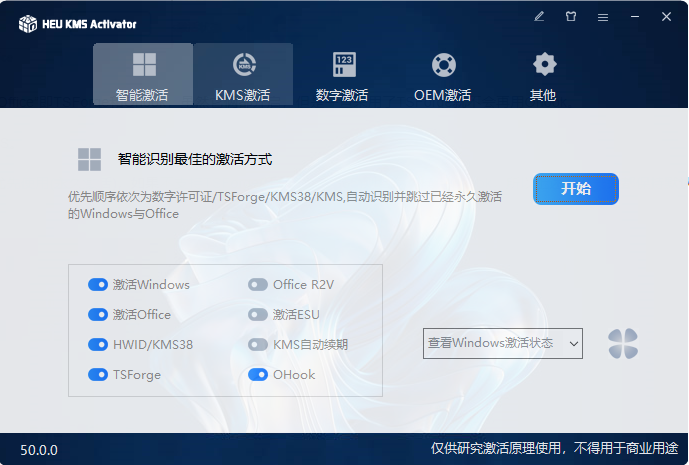Toggle the 激活Office switch
The image size is (689, 465).
coord(98,315)
